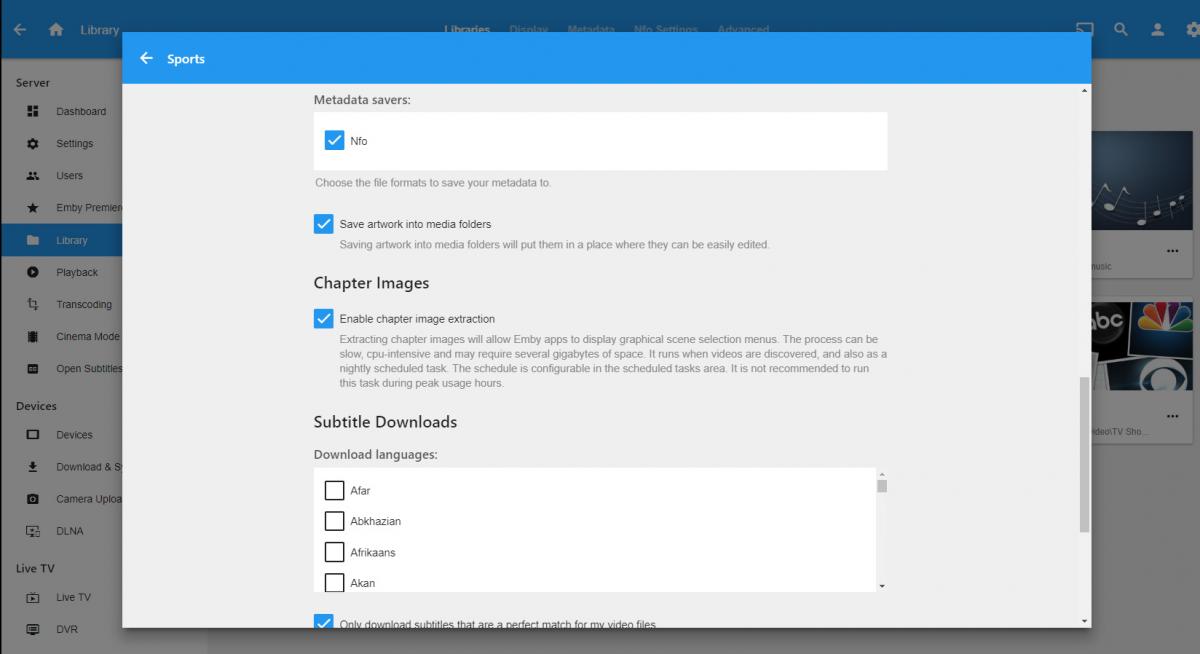The height and width of the screenshot is (654, 1200).
Task: Click the Devices icon in sidebar
Action: (x=33, y=435)
